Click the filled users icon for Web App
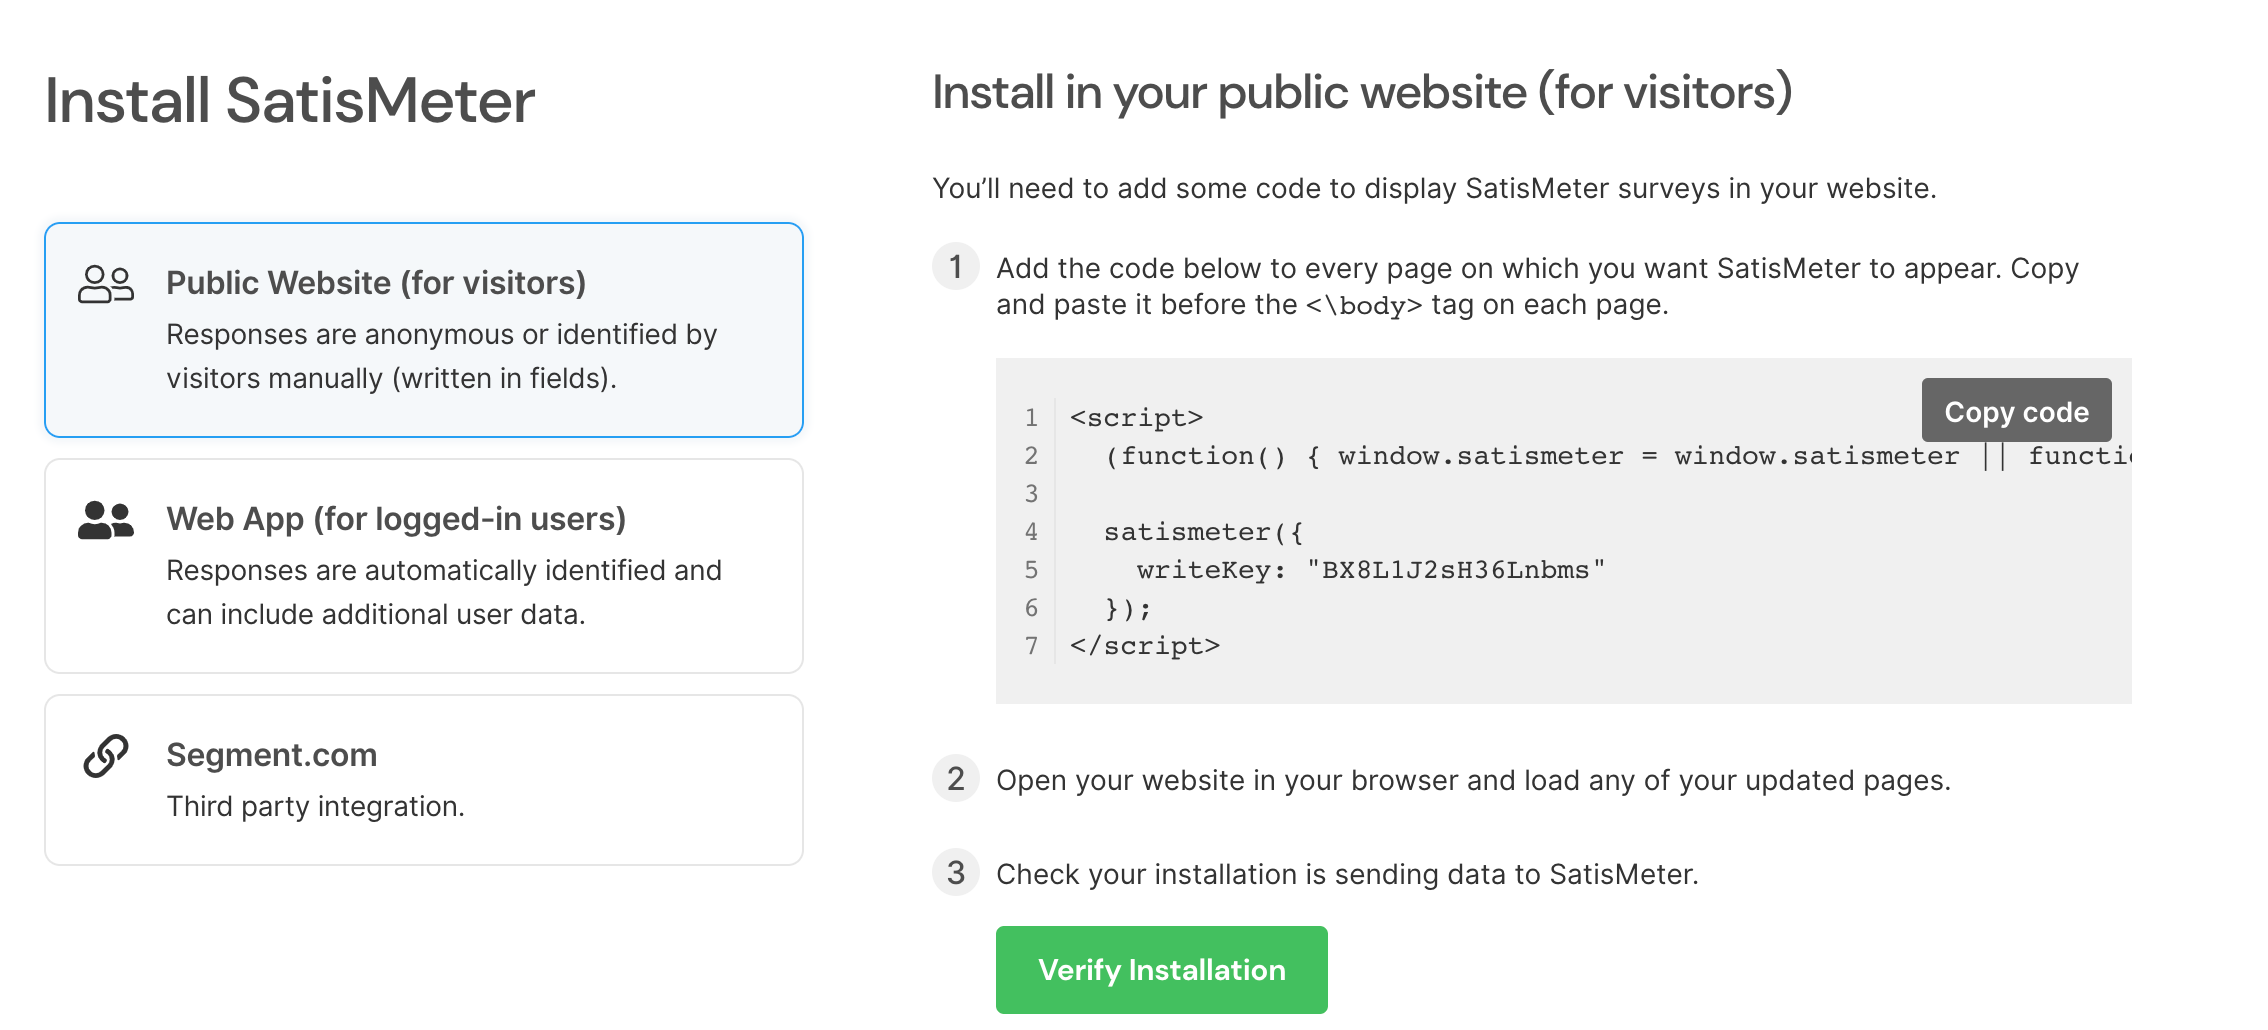2268x1030 pixels. click(106, 520)
